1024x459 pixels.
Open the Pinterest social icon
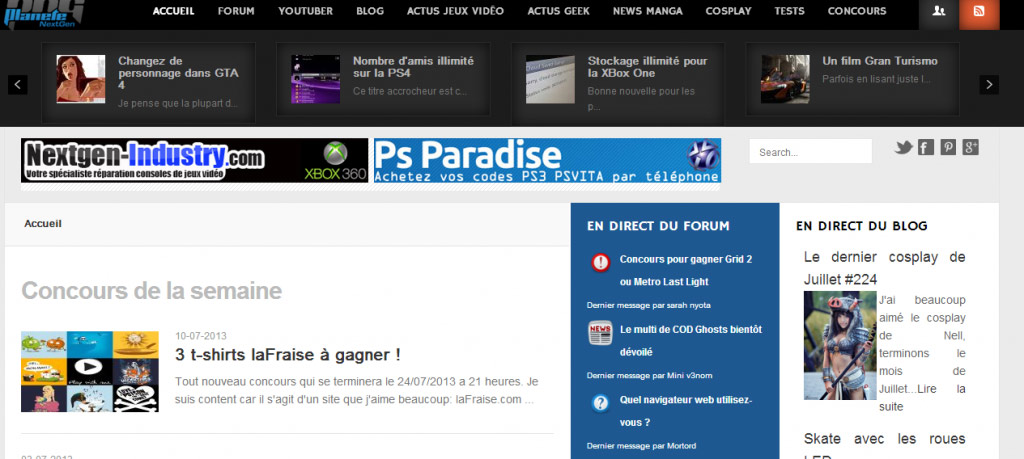(948, 148)
